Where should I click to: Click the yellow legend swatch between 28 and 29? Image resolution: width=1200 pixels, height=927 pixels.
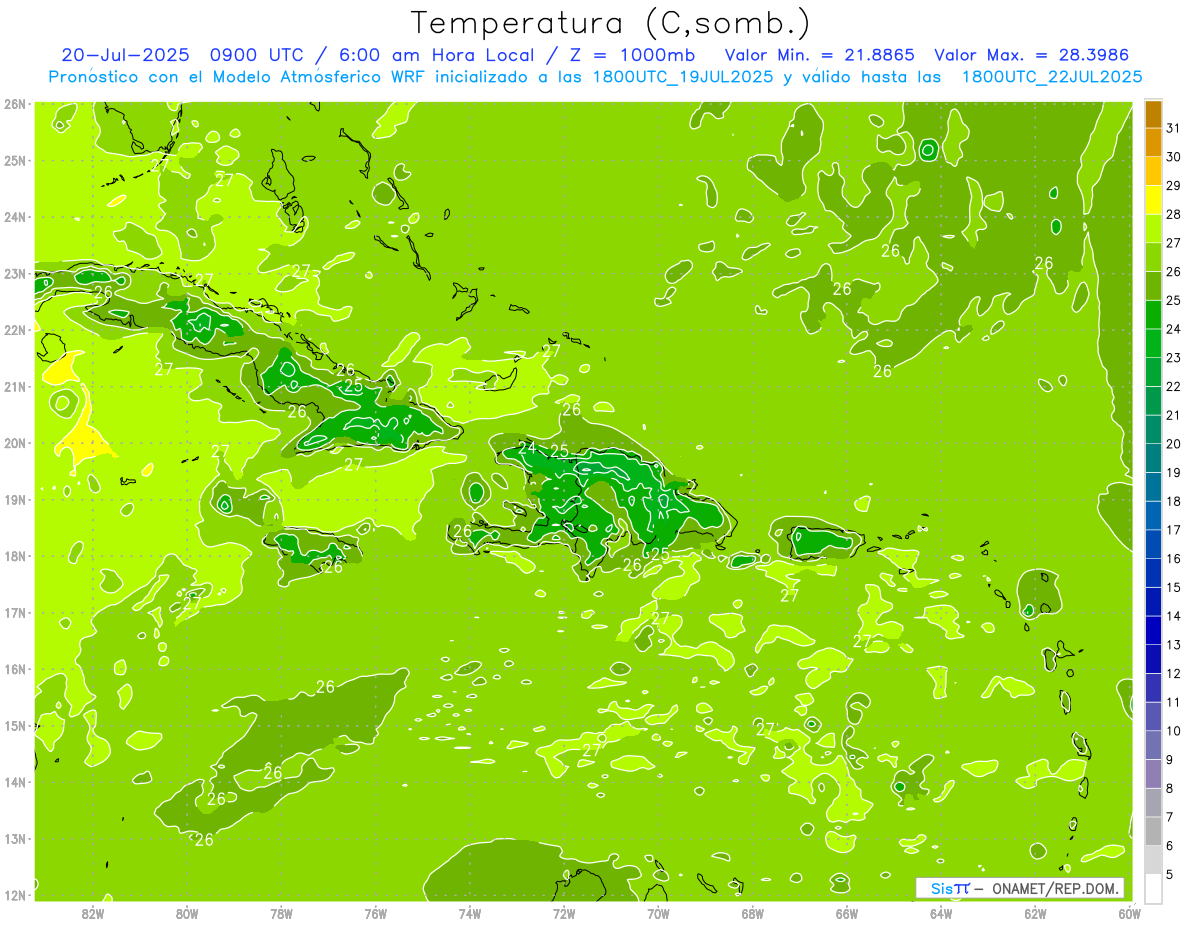point(1154,200)
